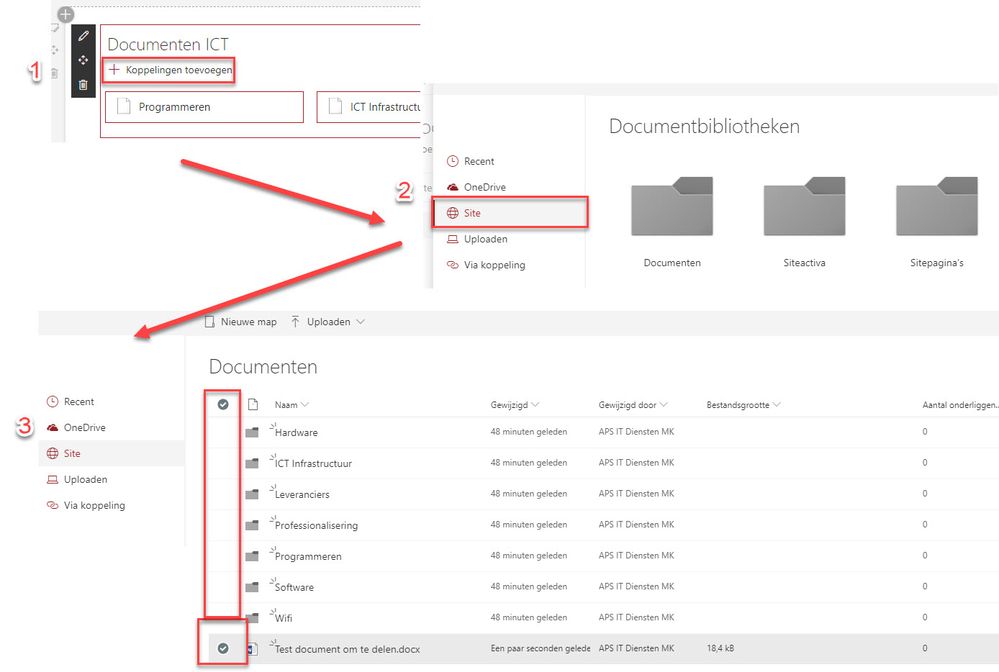The image size is (999, 672).
Task: Uncheck the 'Test document om te delen.docx' checkbox
Action: pyautogui.click(x=223, y=648)
